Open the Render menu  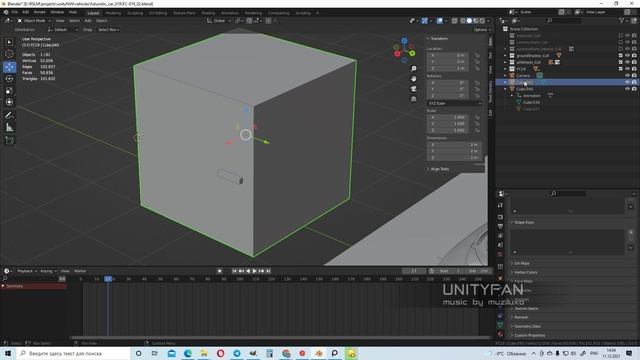(40, 12)
